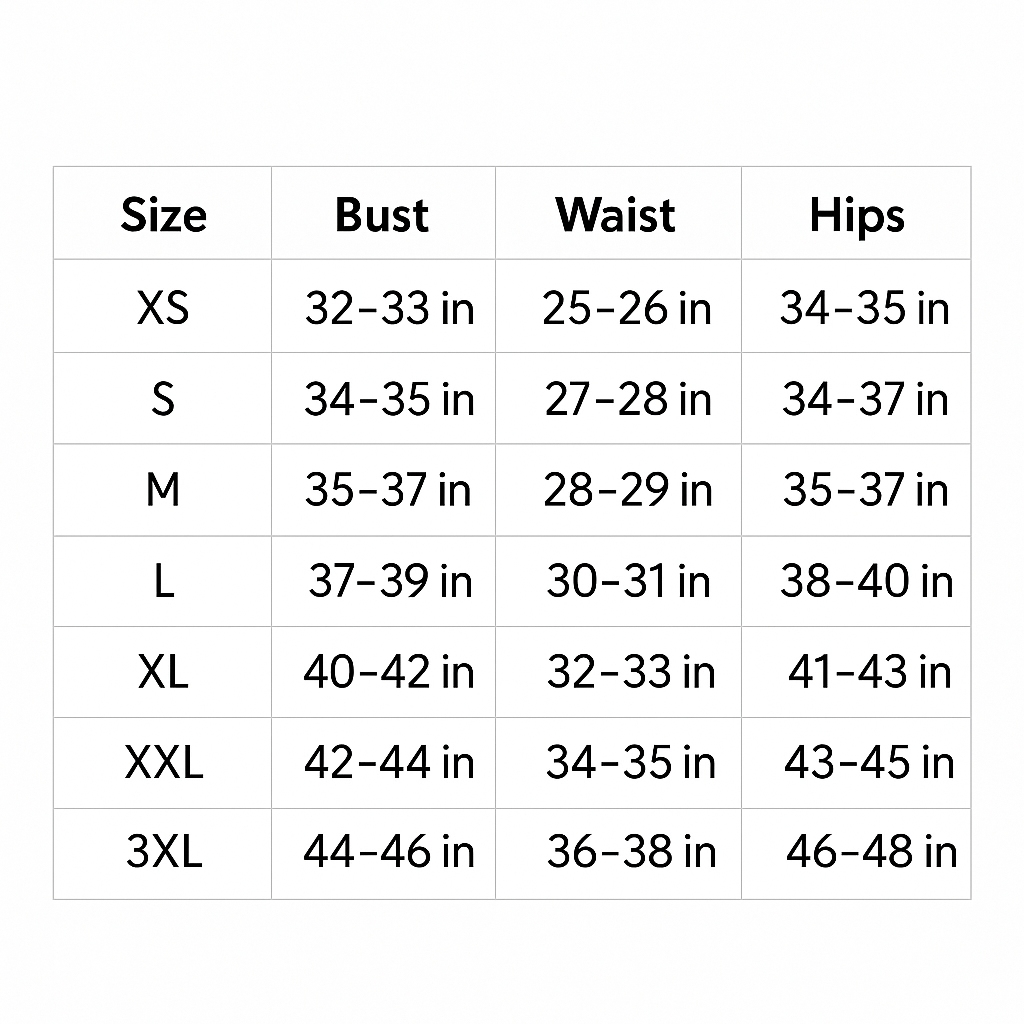Select the S size row label
This screenshot has height=1024, width=1024.
pyautogui.click(x=163, y=399)
